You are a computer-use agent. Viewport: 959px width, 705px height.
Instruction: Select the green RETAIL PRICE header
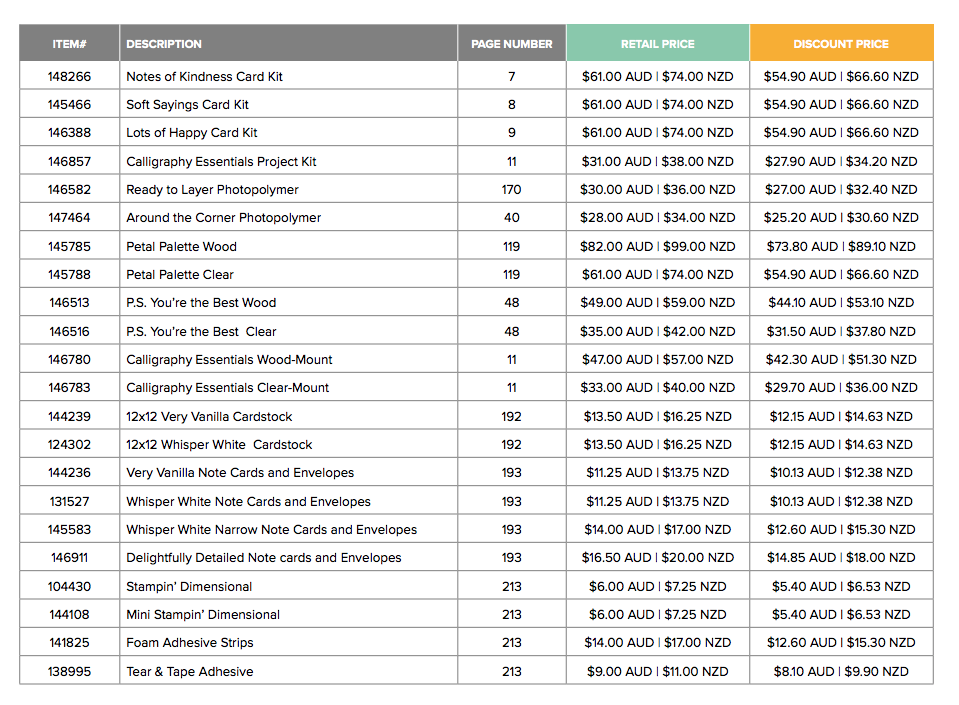[x=657, y=44]
